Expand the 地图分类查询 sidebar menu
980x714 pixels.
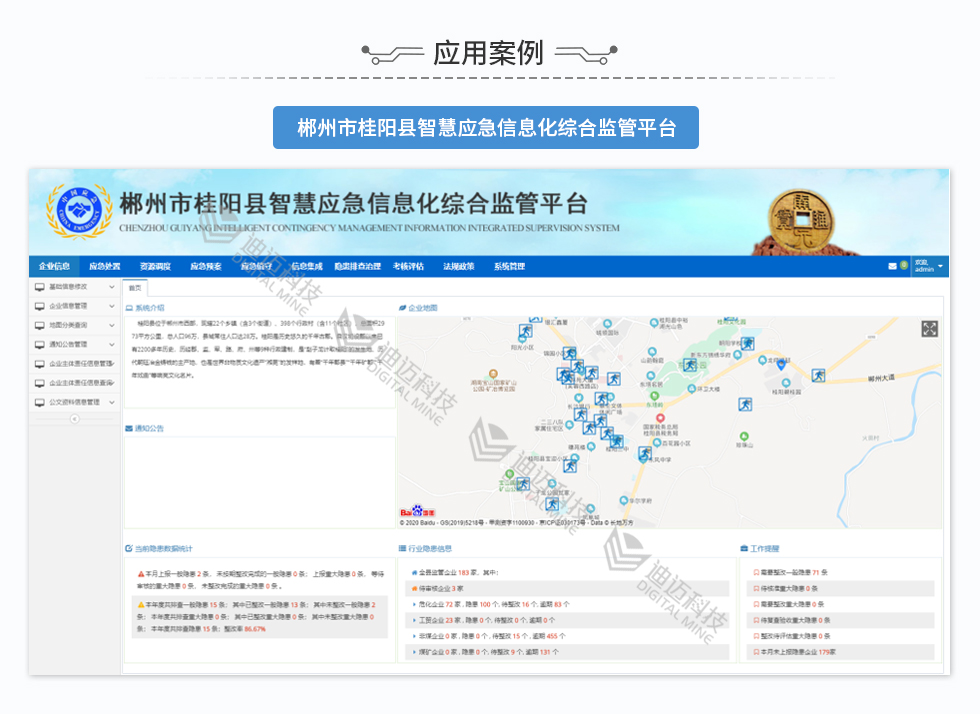click(75, 325)
